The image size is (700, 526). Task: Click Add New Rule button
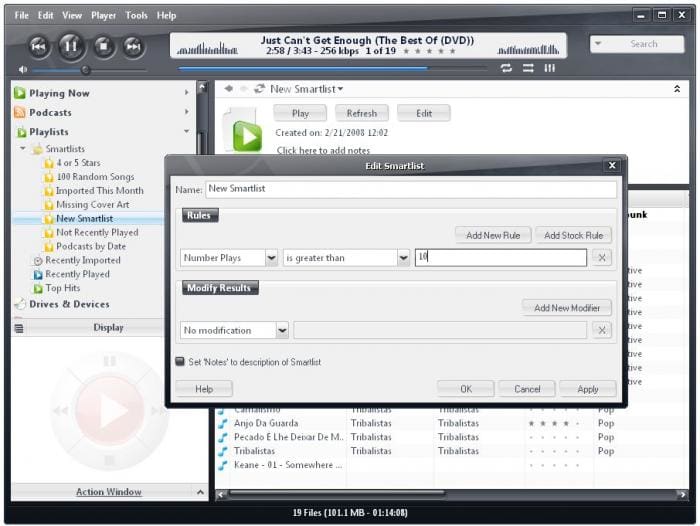point(493,235)
